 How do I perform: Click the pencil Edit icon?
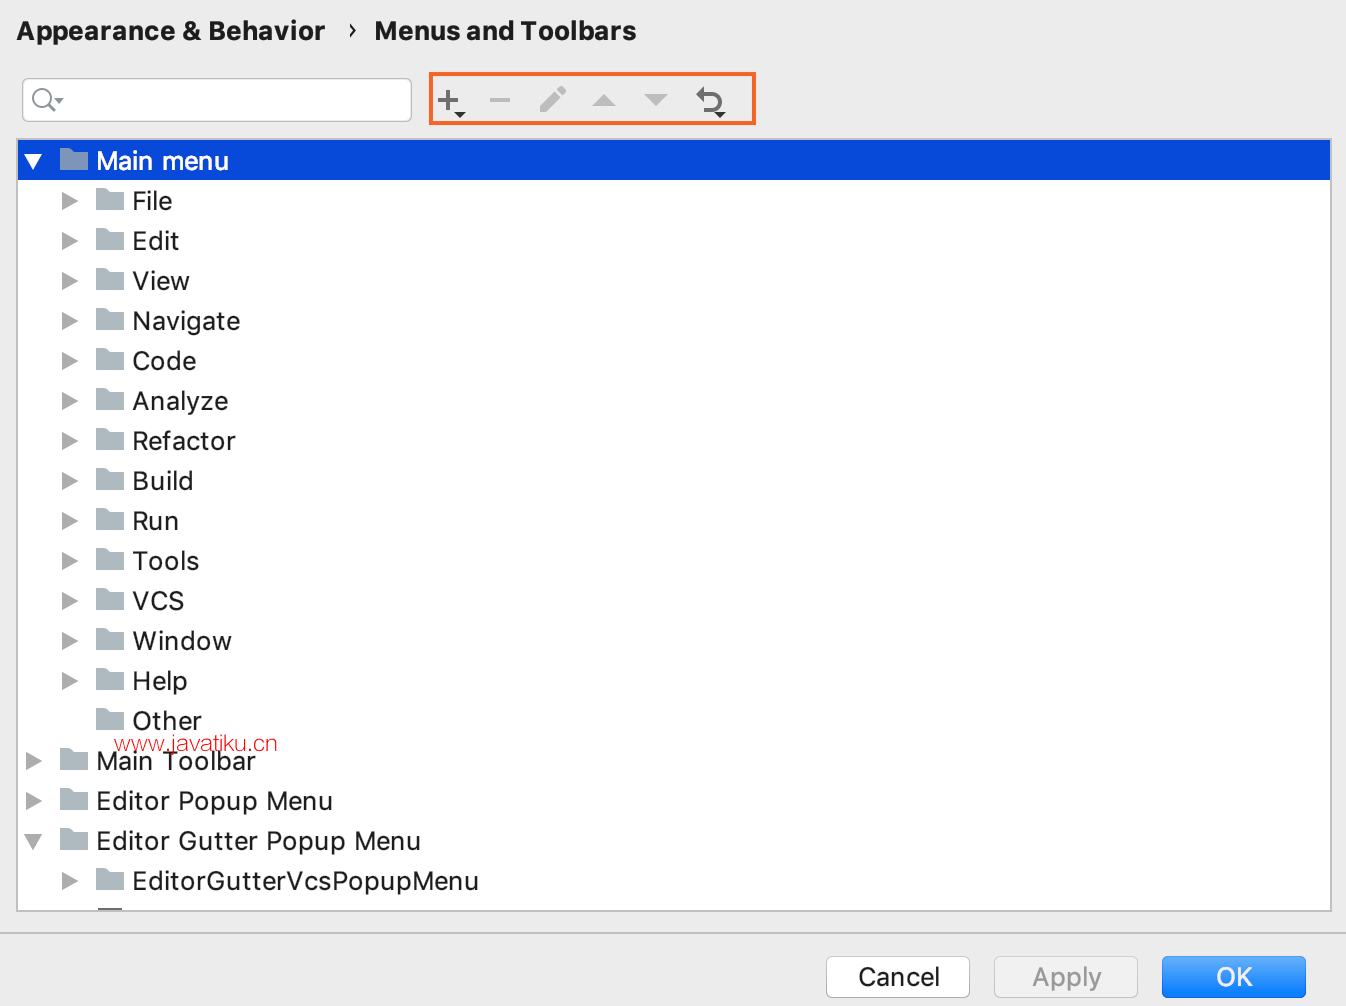point(552,100)
